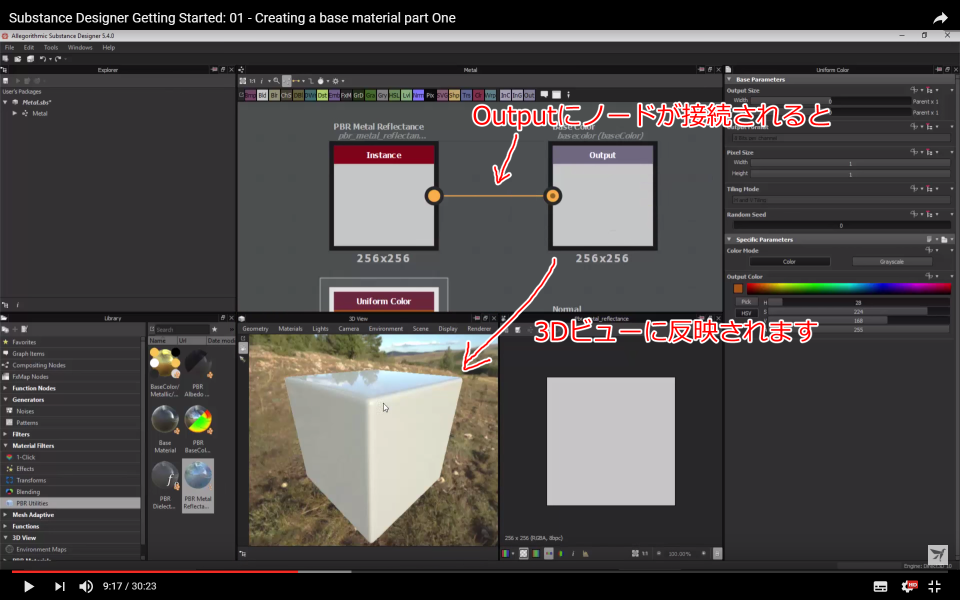Toggle the Library favorites star filter
Screen dimensions: 960x600
pos(214,329)
